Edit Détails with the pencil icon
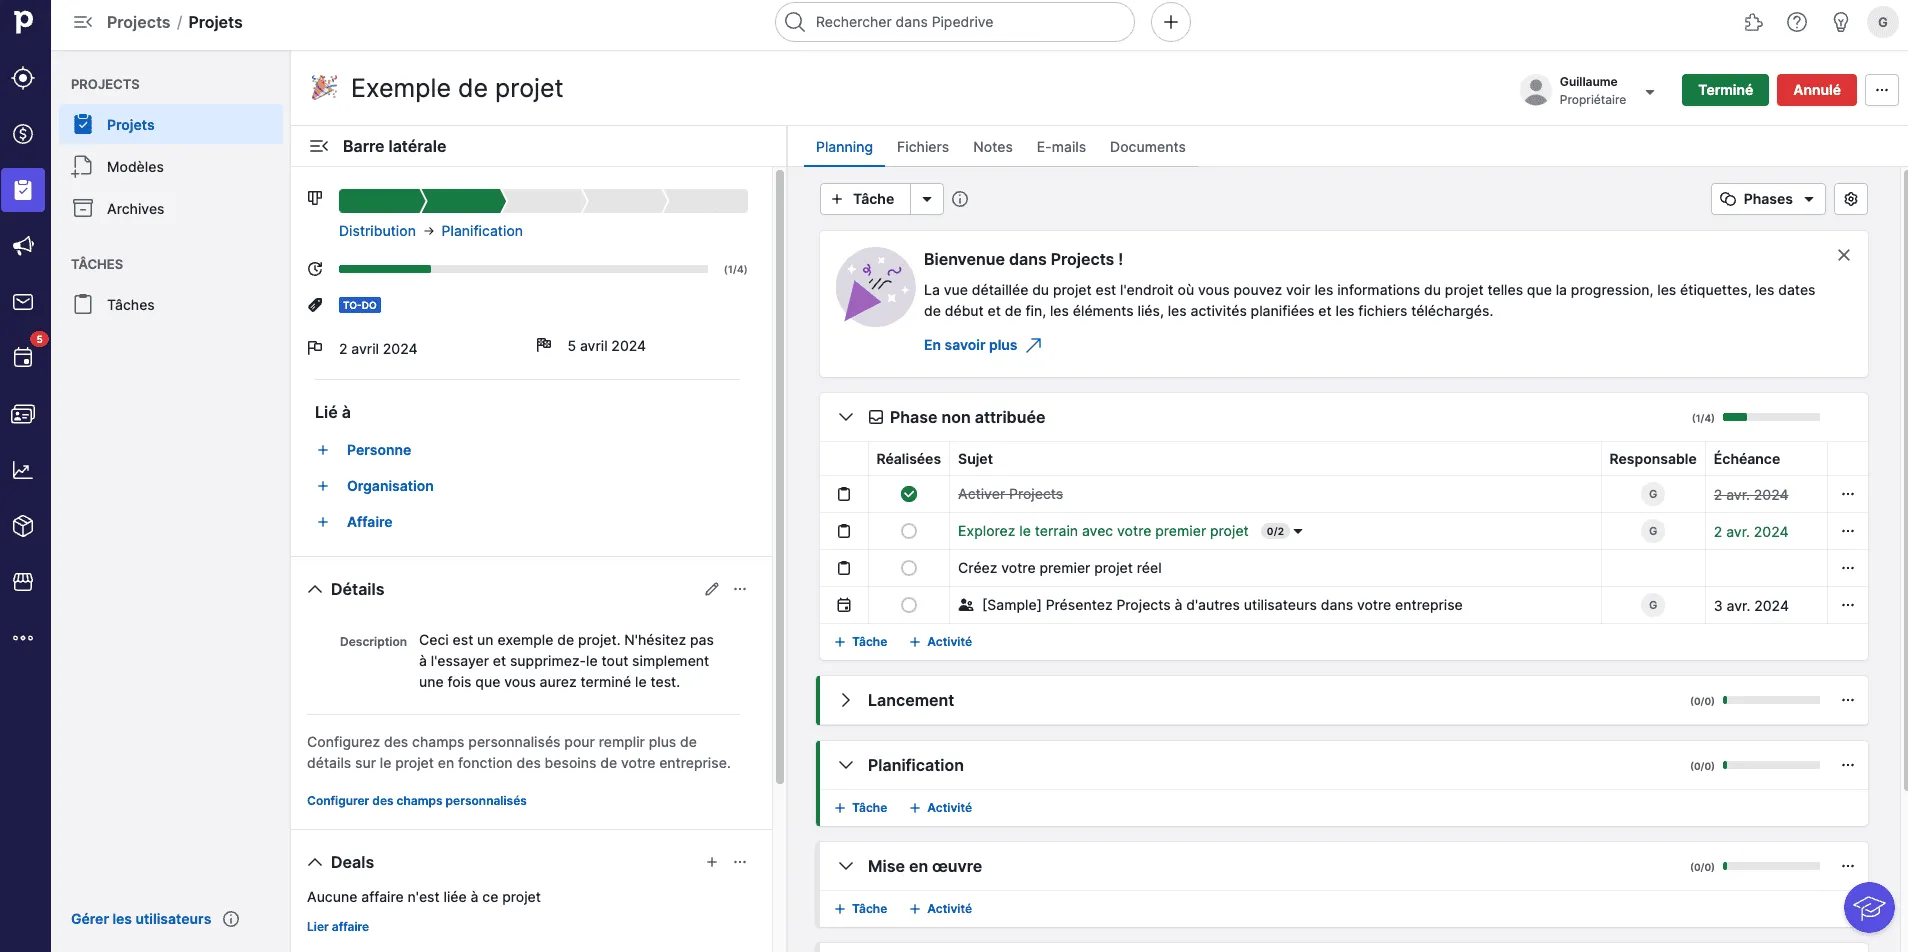 tap(712, 589)
